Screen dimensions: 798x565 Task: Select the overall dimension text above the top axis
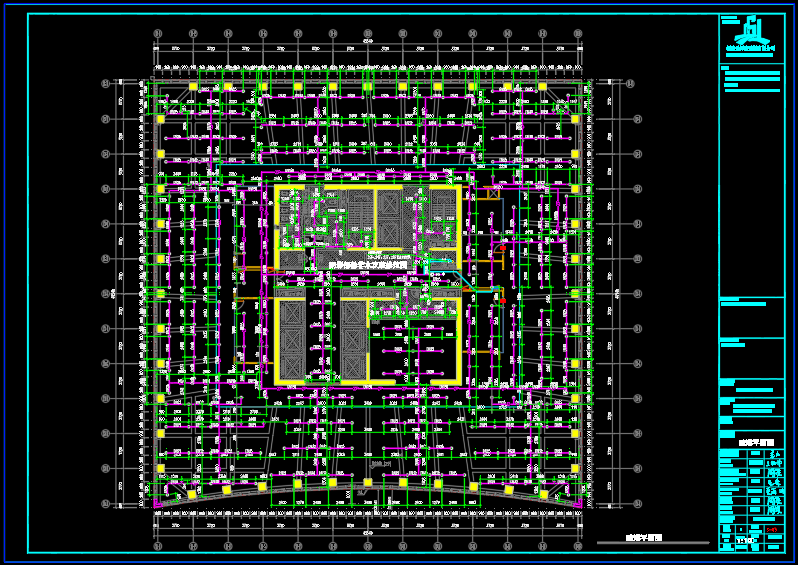[x=368, y=42]
